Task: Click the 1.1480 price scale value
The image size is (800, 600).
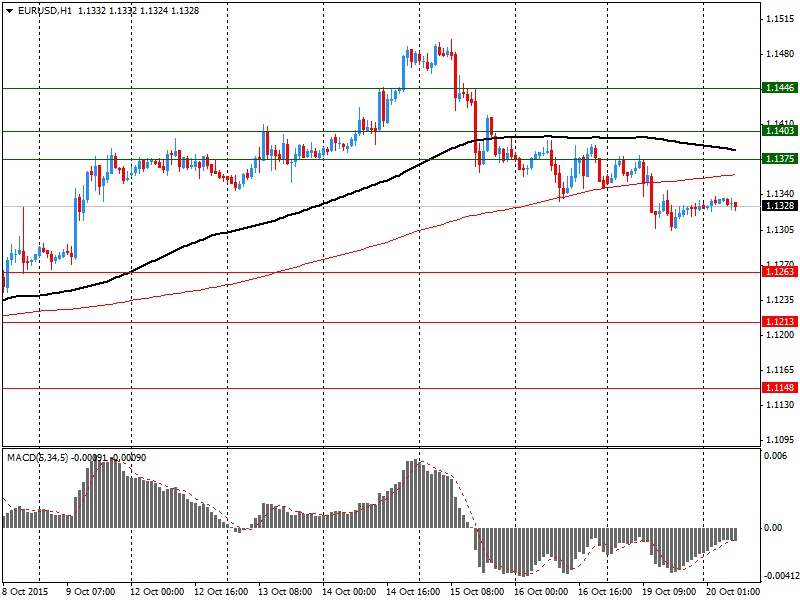Action: [x=780, y=54]
